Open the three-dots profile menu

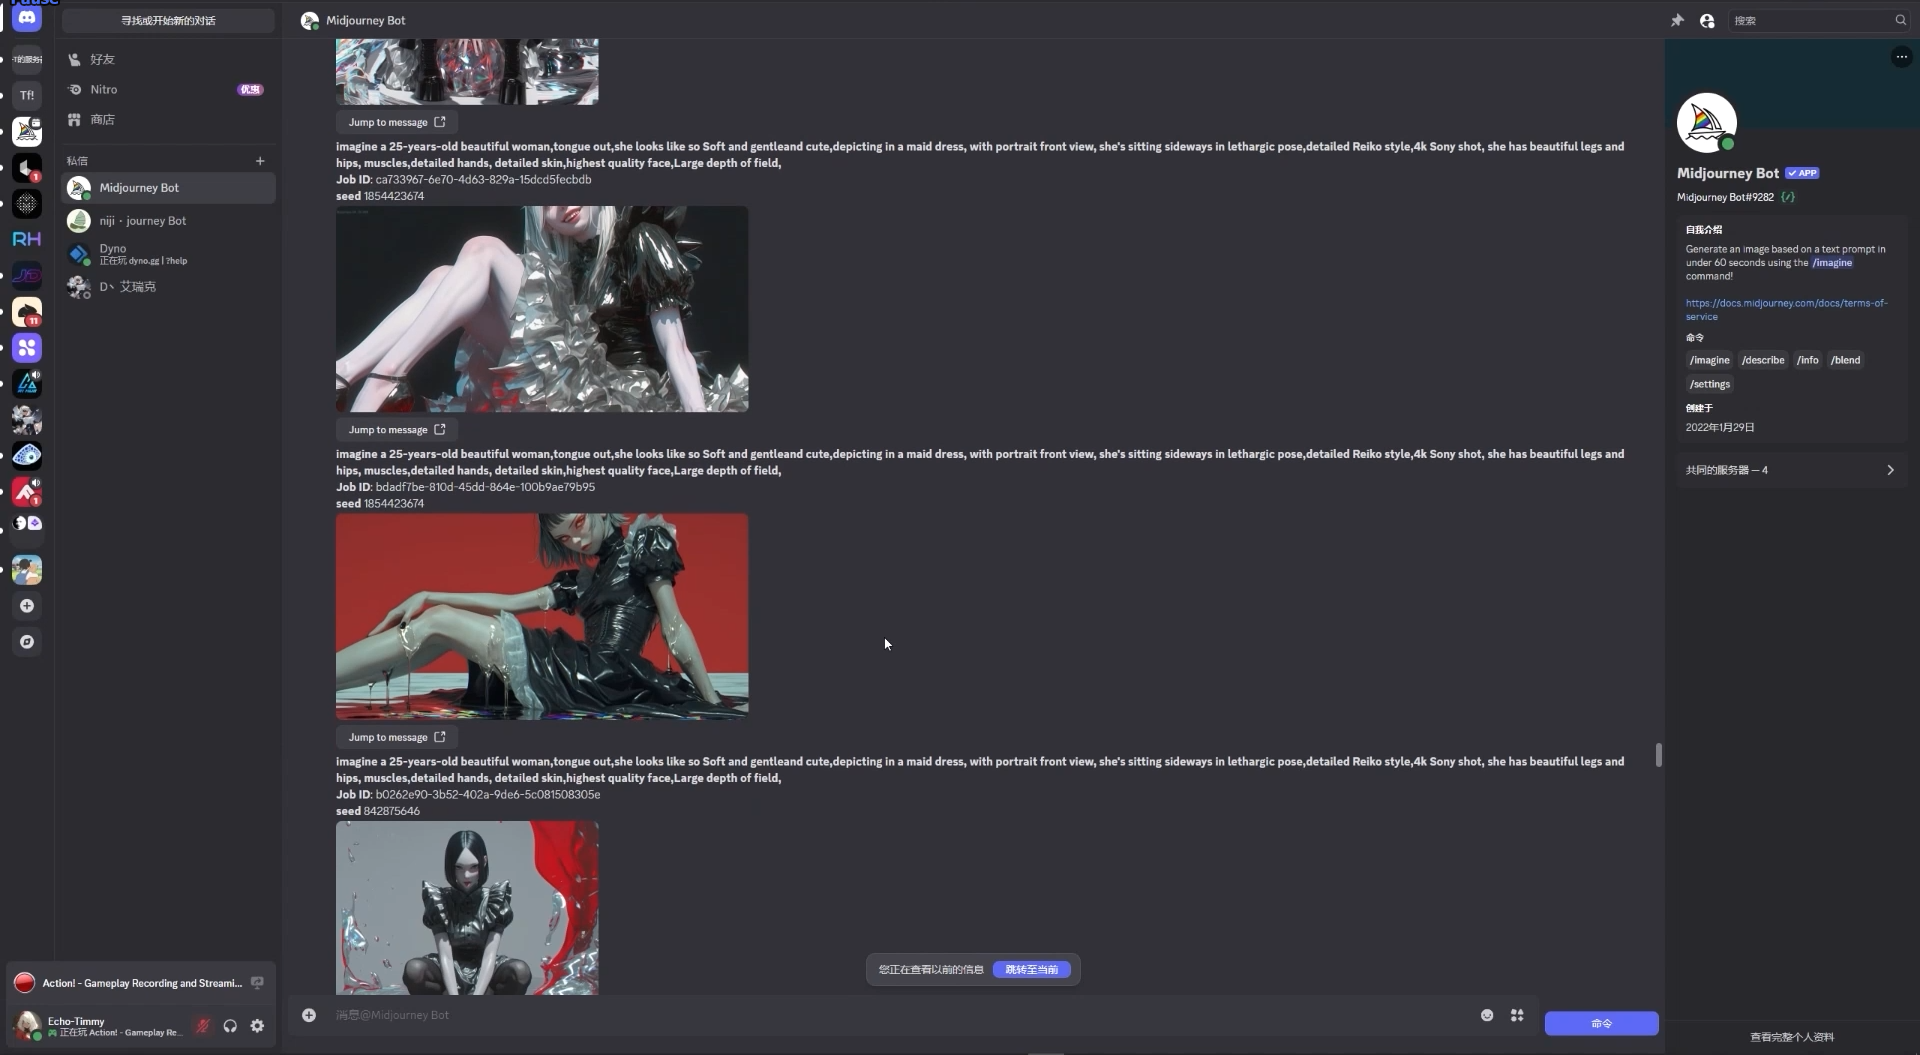pyautogui.click(x=1901, y=57)
